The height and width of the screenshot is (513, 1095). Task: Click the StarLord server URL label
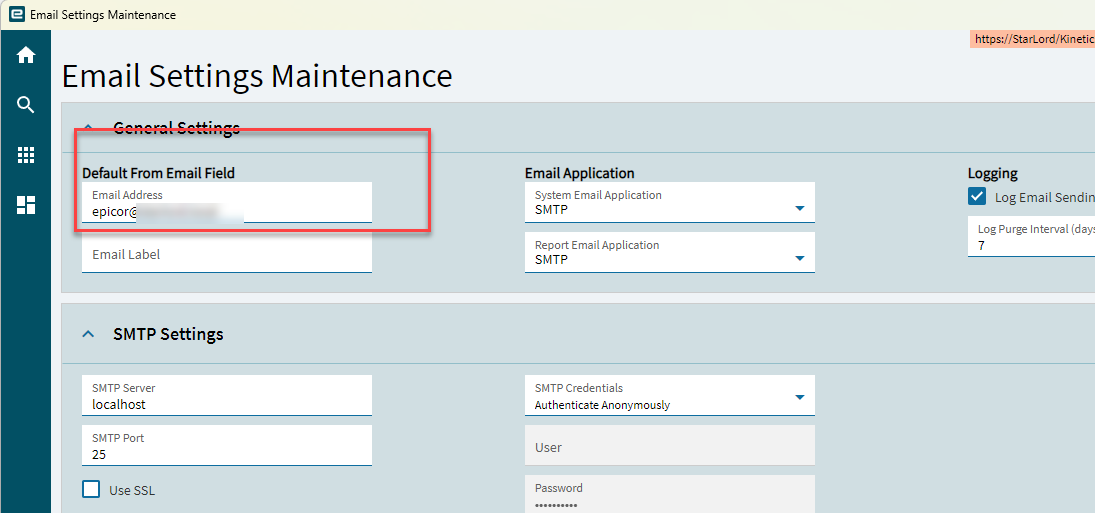point(1032,39)
